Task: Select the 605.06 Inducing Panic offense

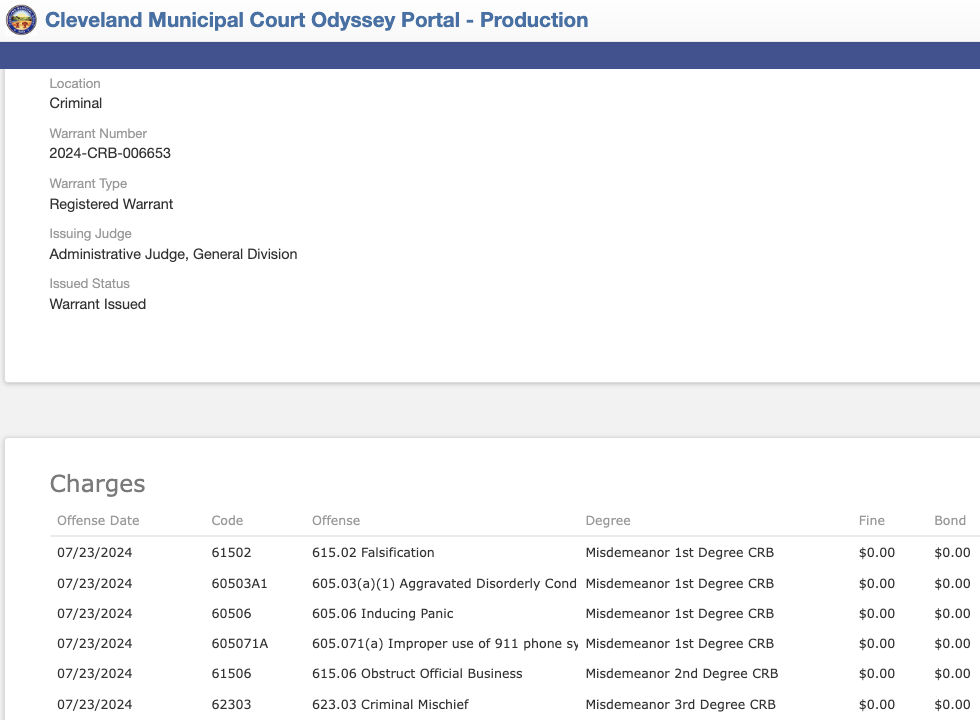Action: point(382,614)
